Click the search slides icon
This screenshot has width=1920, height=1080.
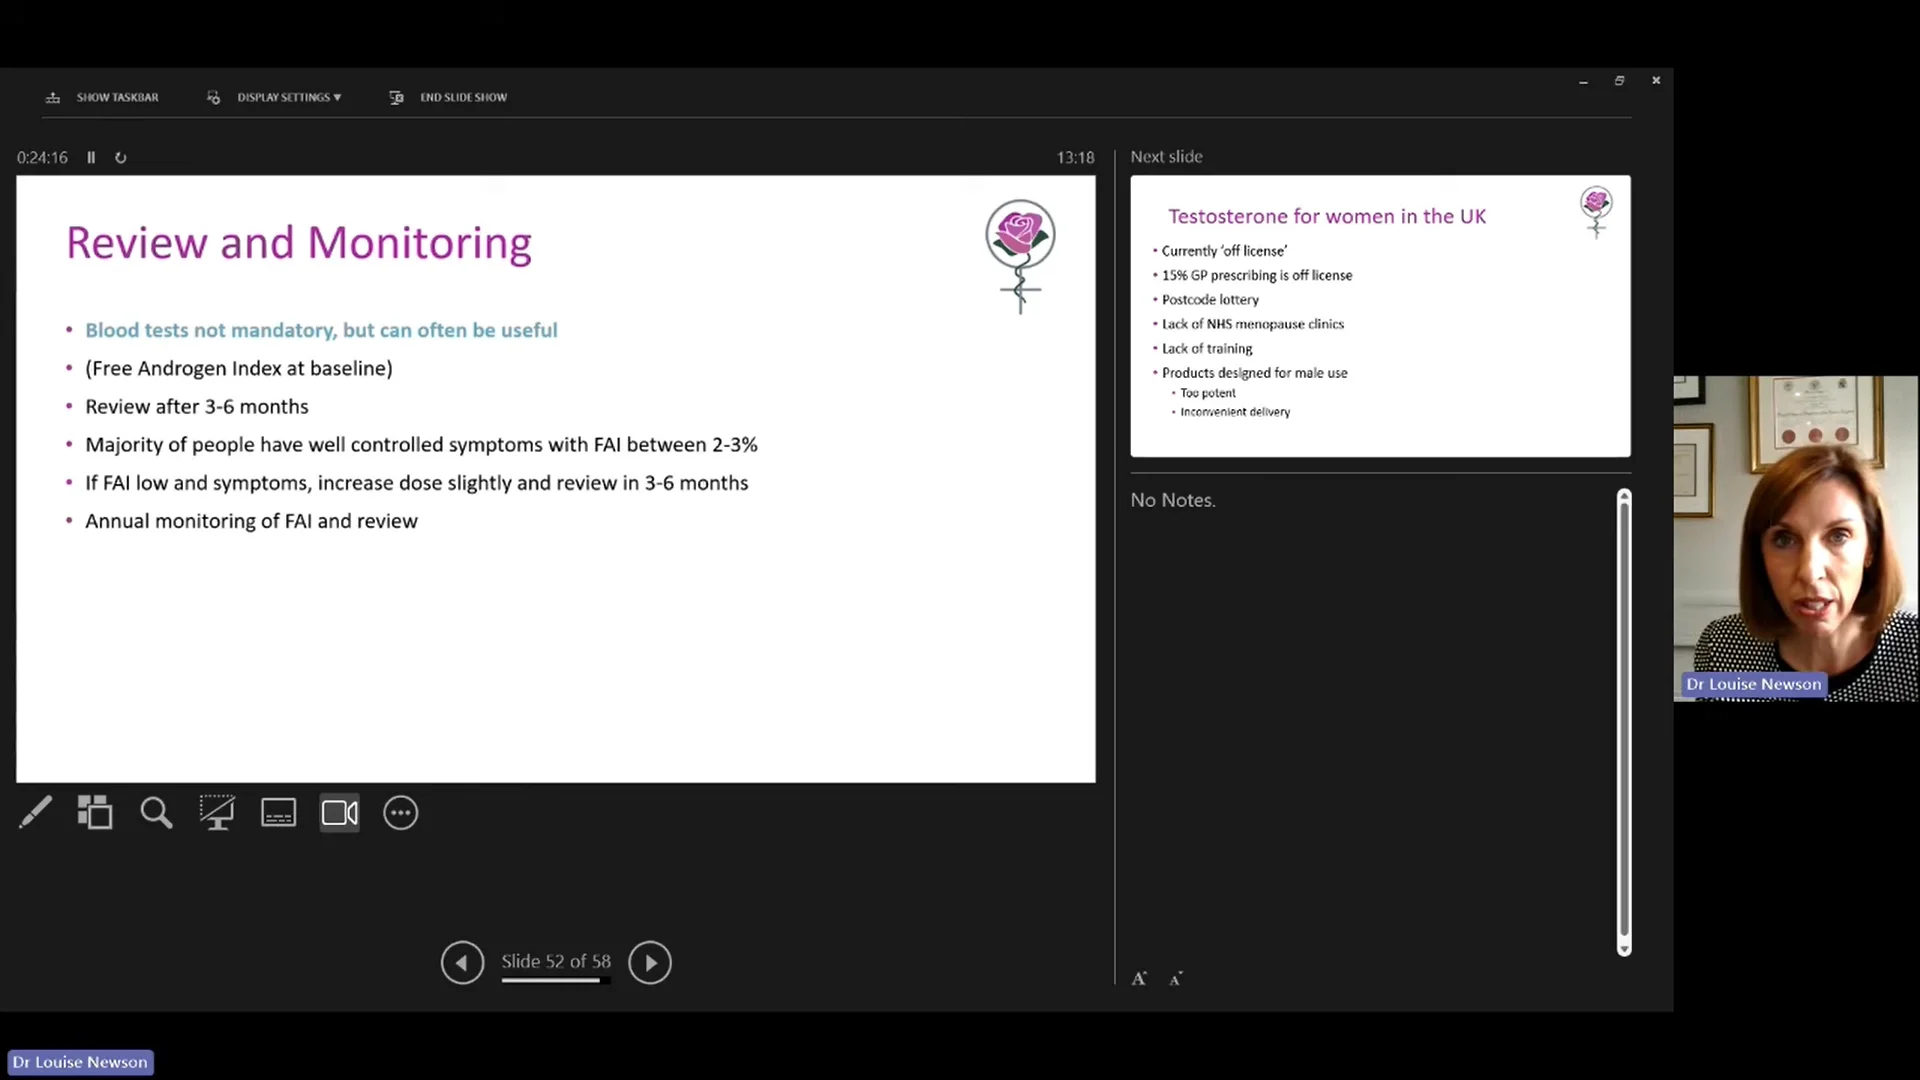156,812
